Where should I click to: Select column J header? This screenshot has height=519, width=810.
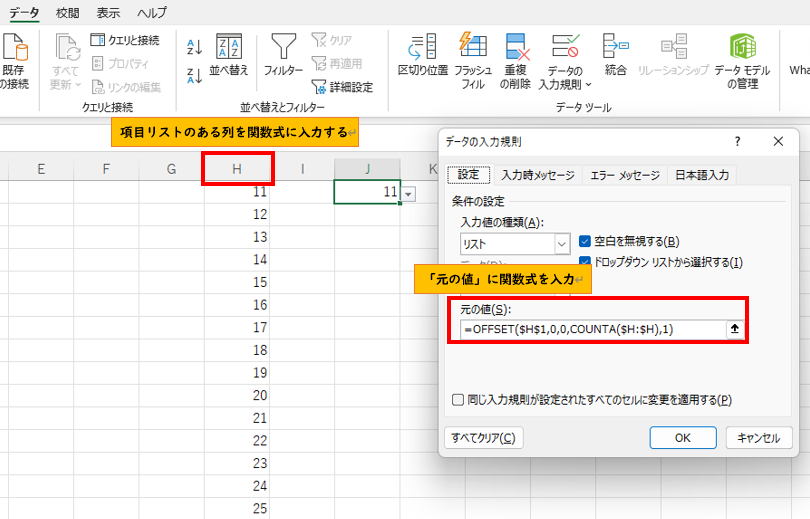[367, 169]
